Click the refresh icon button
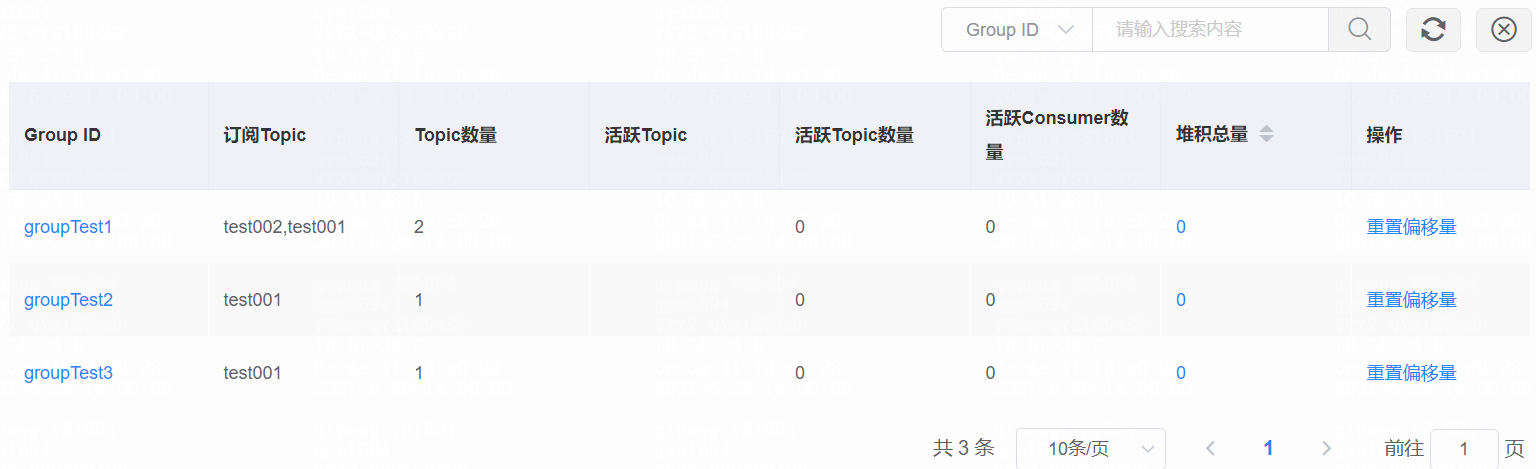The width and height of the screenshot is (1536, 469). point(1433,30)
